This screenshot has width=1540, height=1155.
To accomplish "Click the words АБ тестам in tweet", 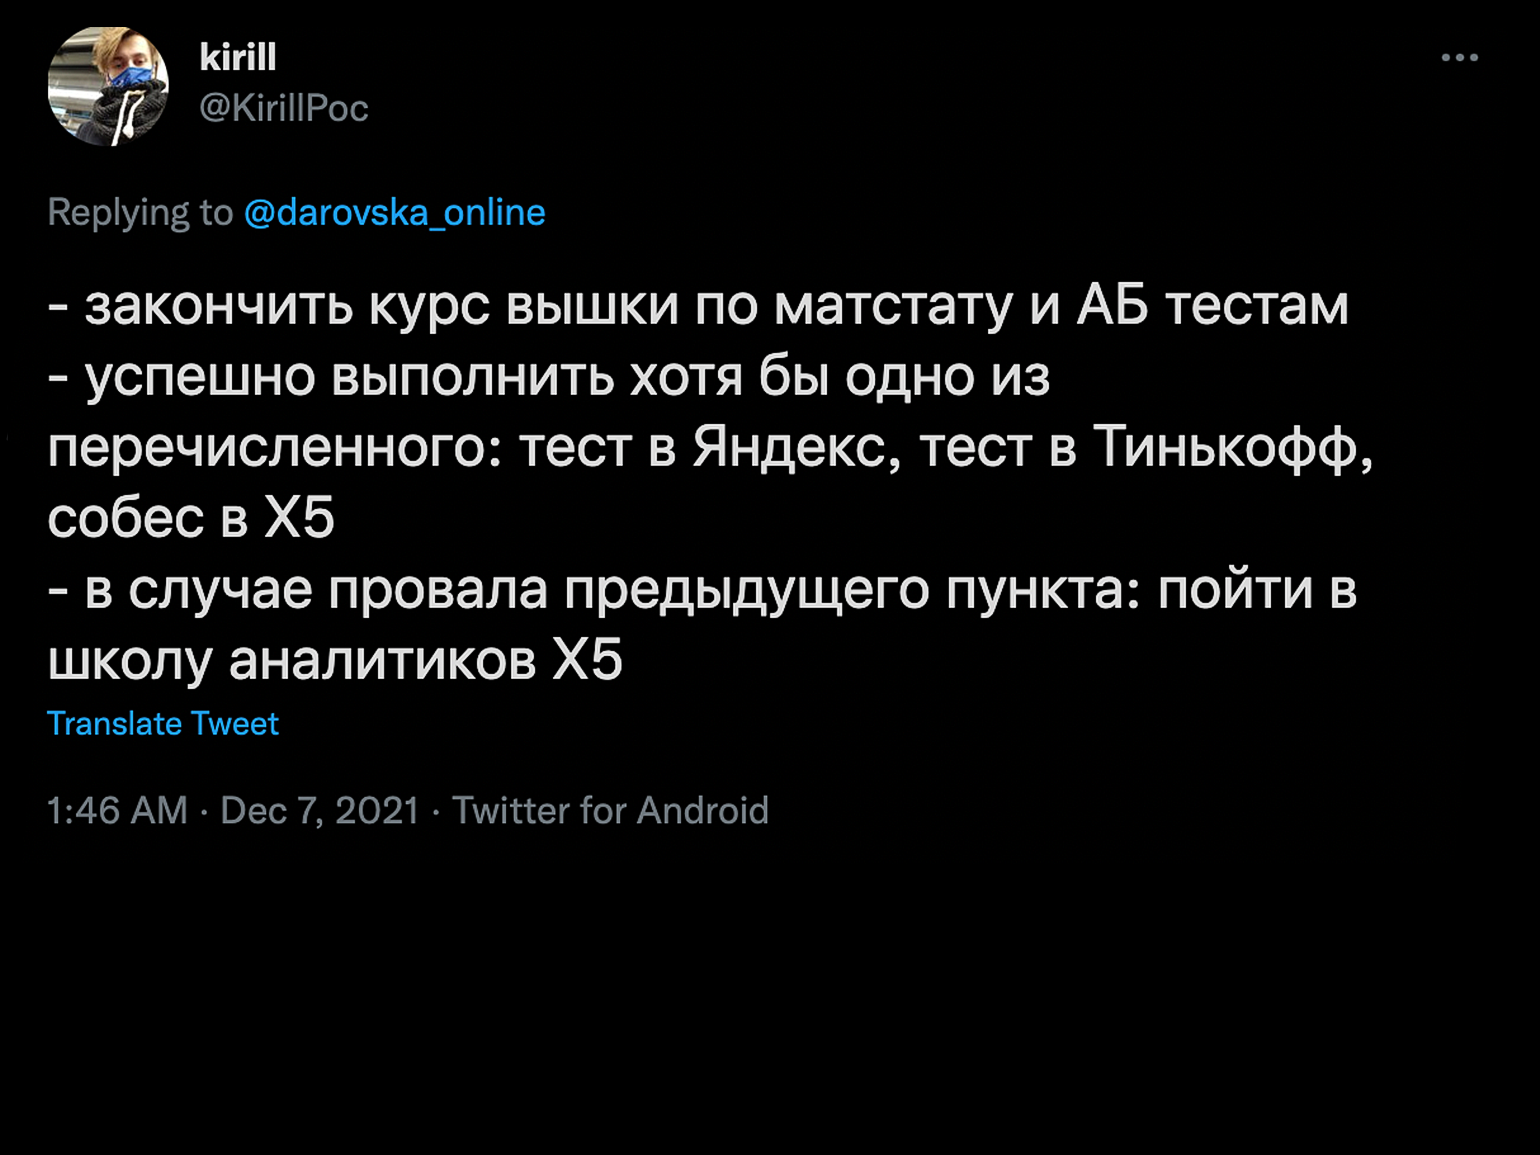I will [1213, 305].
